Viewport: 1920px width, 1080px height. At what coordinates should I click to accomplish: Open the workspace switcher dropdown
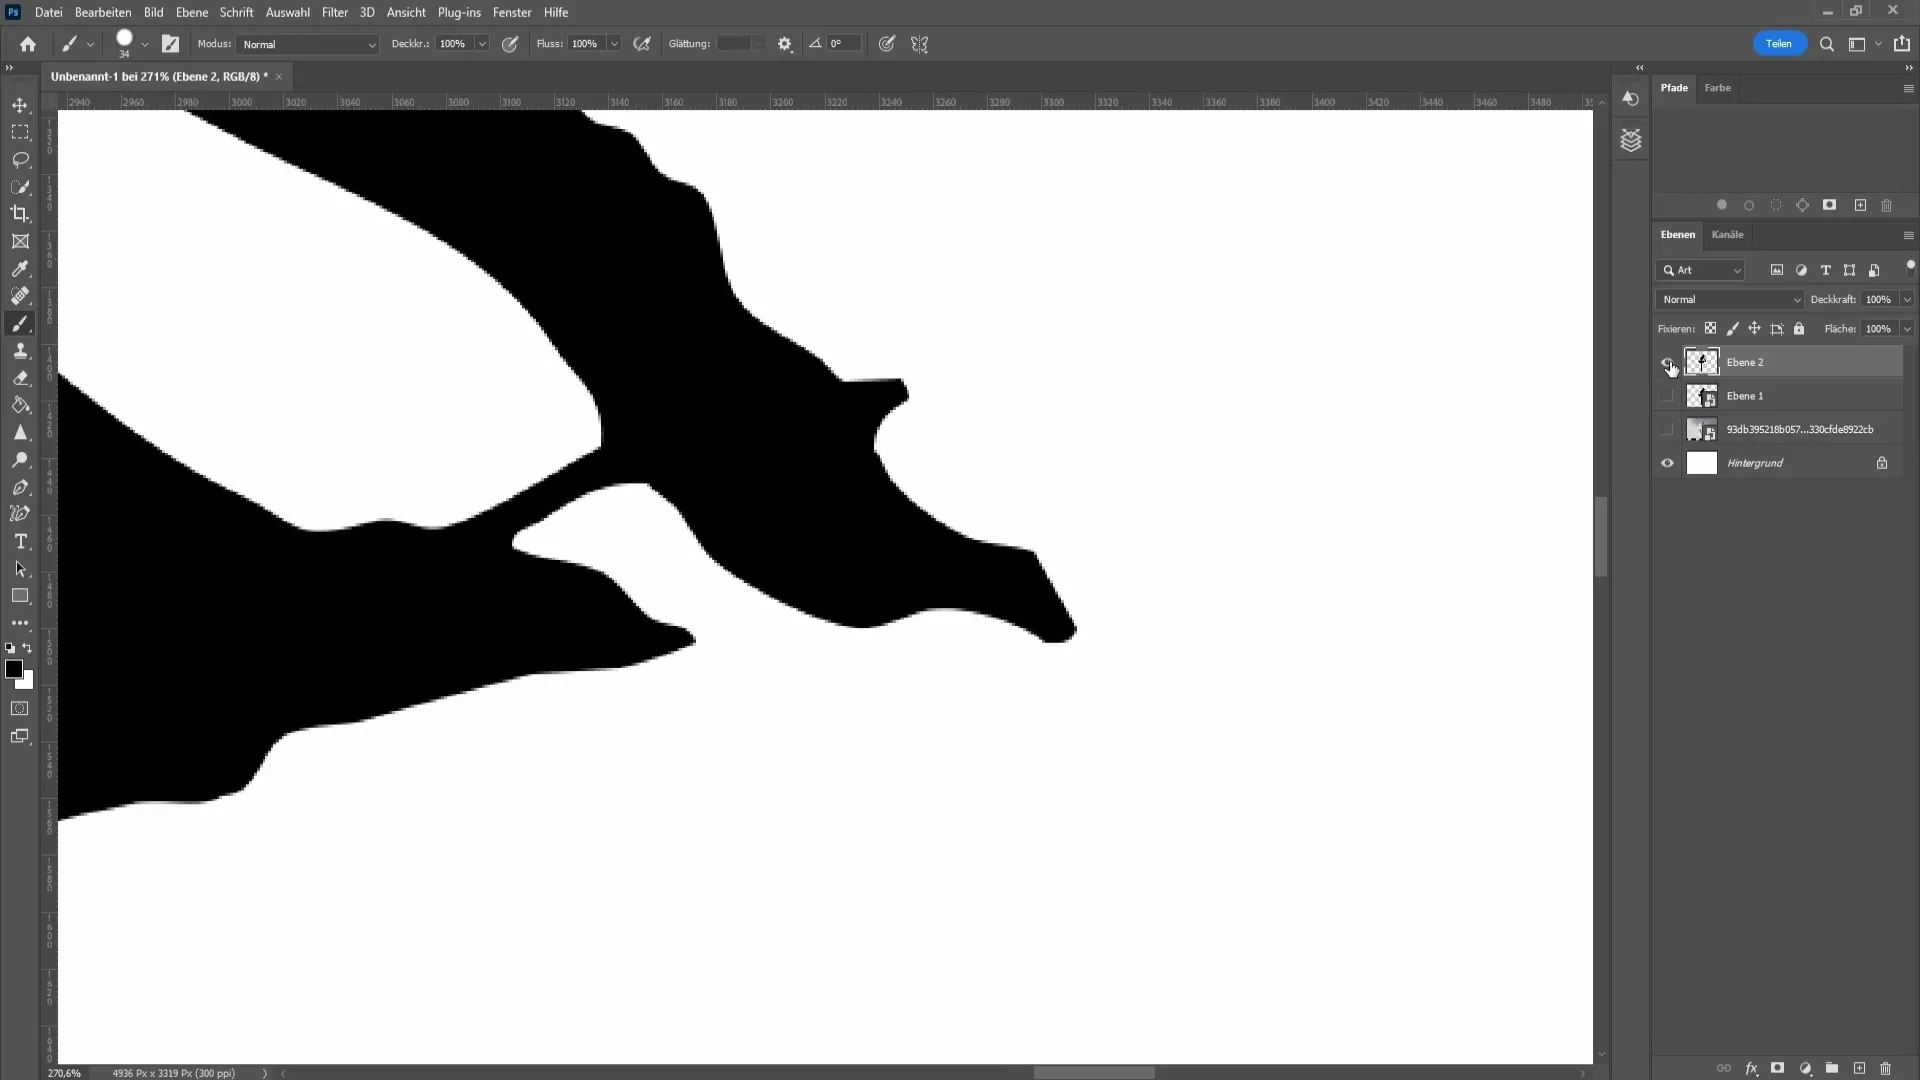(x=1863, y=44)
